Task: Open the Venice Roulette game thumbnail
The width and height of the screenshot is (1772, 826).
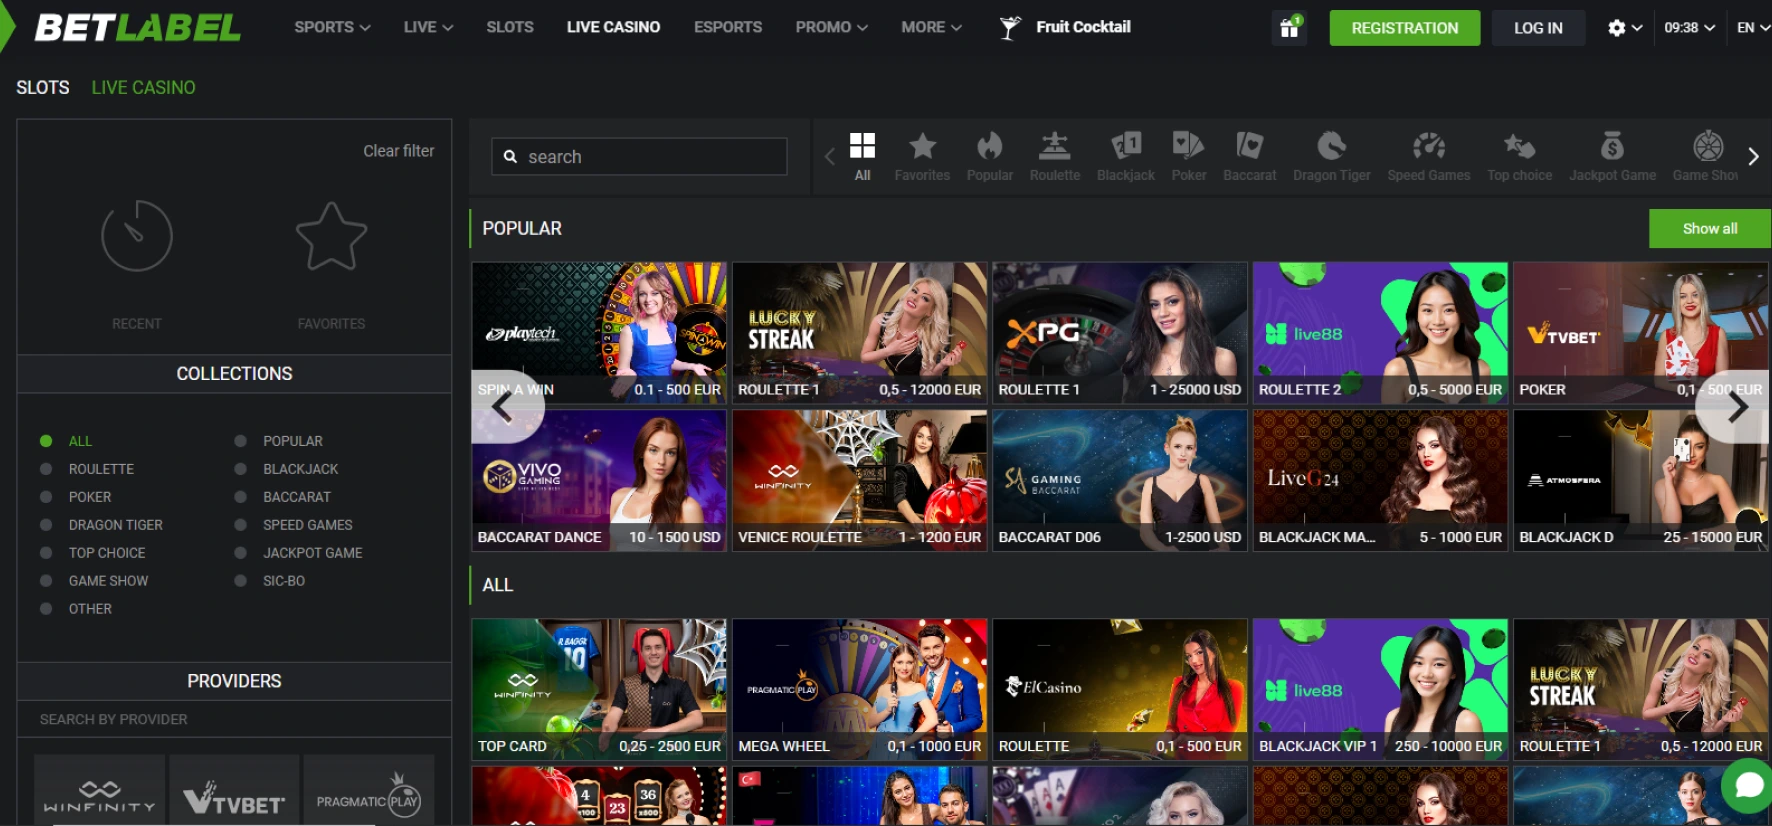Action: (860, 481)
